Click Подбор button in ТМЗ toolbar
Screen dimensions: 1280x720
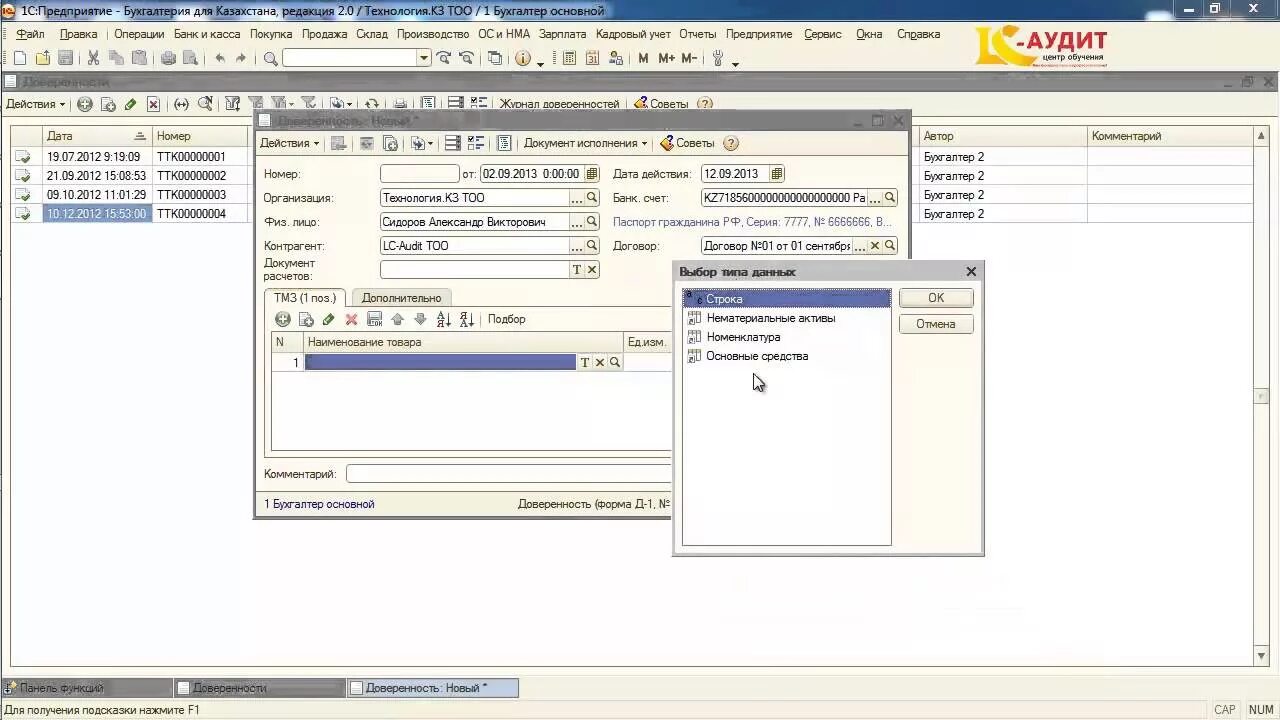pyautogui.click(x=506, y=319)
